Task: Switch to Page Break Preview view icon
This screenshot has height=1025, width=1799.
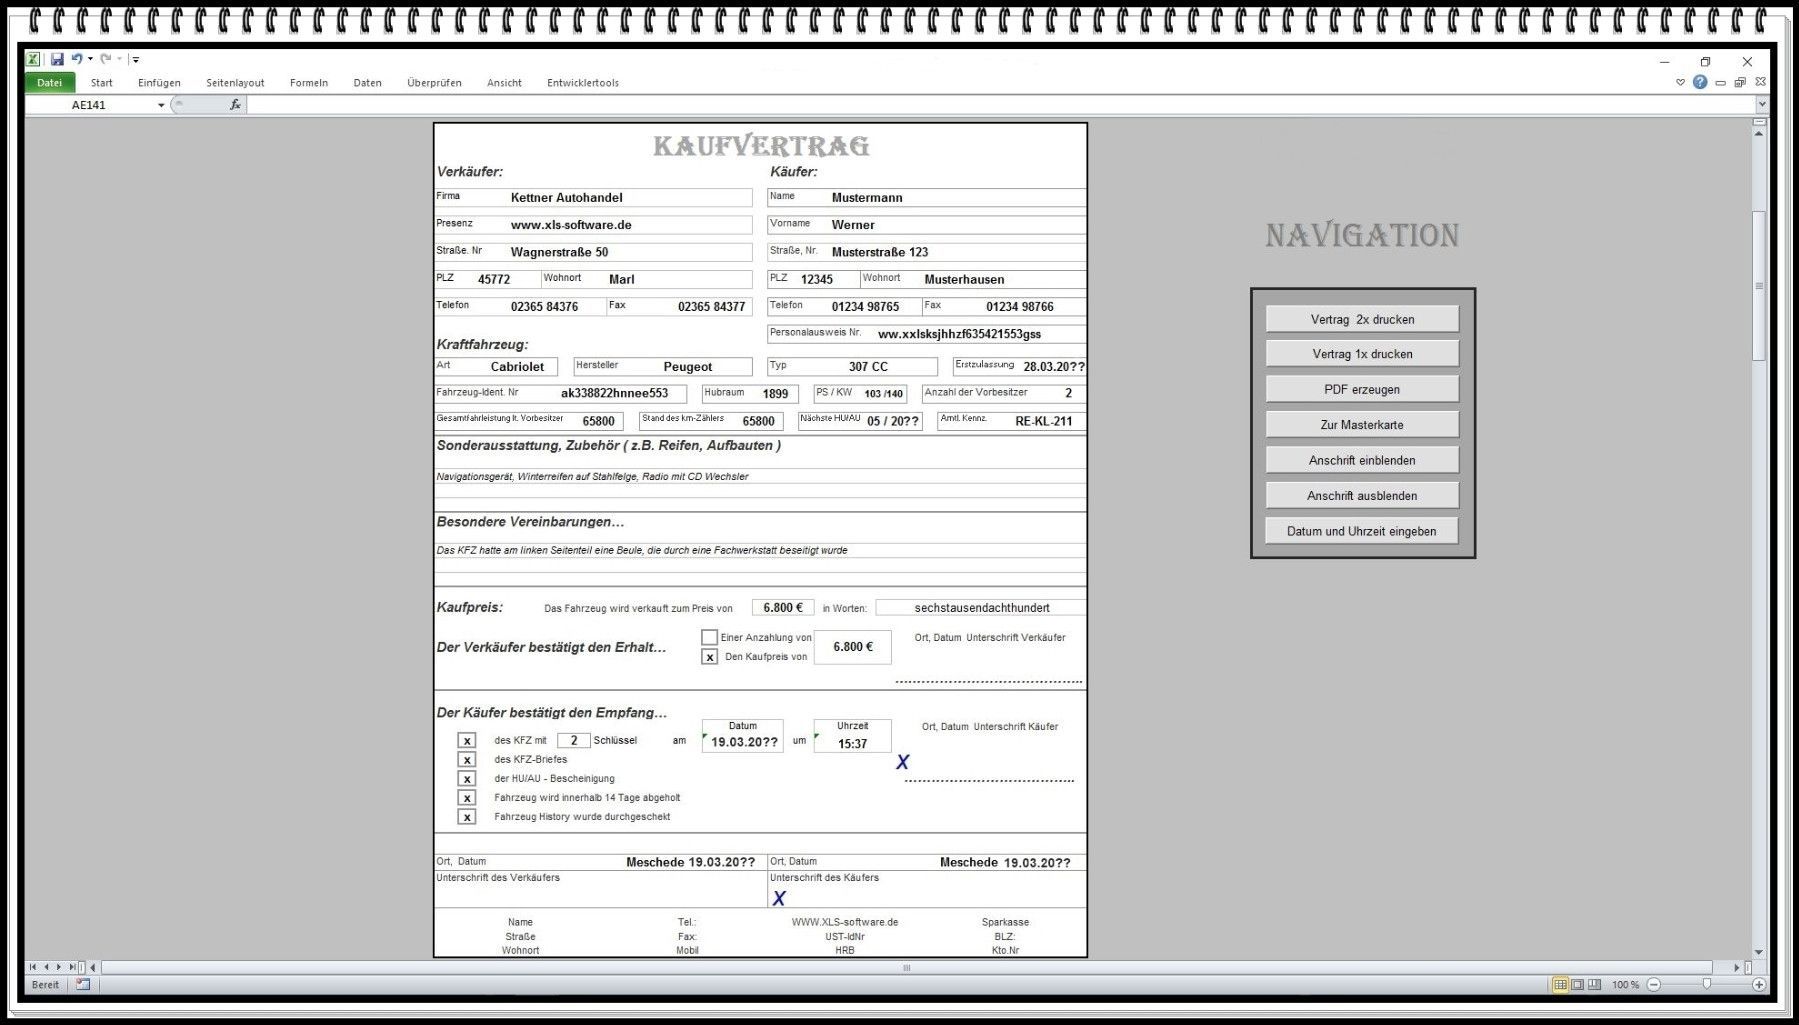Action: 1594,985
